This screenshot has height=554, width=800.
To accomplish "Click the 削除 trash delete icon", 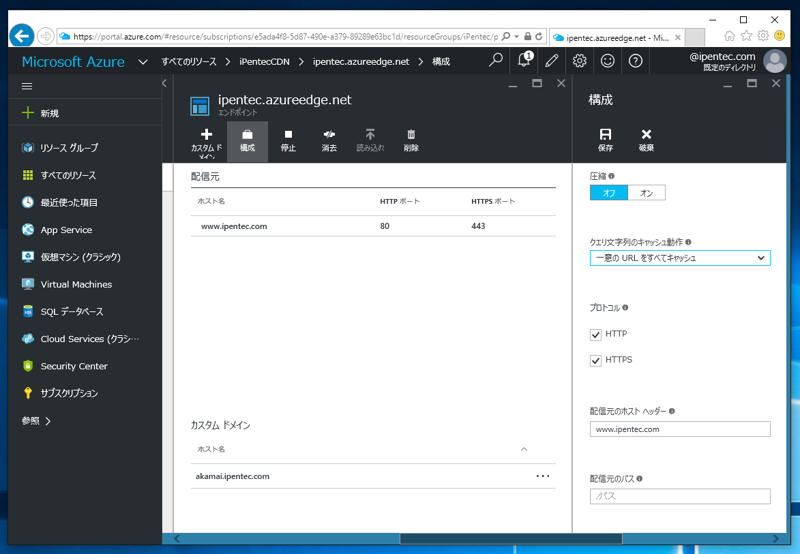I will (x=411, y=135).
